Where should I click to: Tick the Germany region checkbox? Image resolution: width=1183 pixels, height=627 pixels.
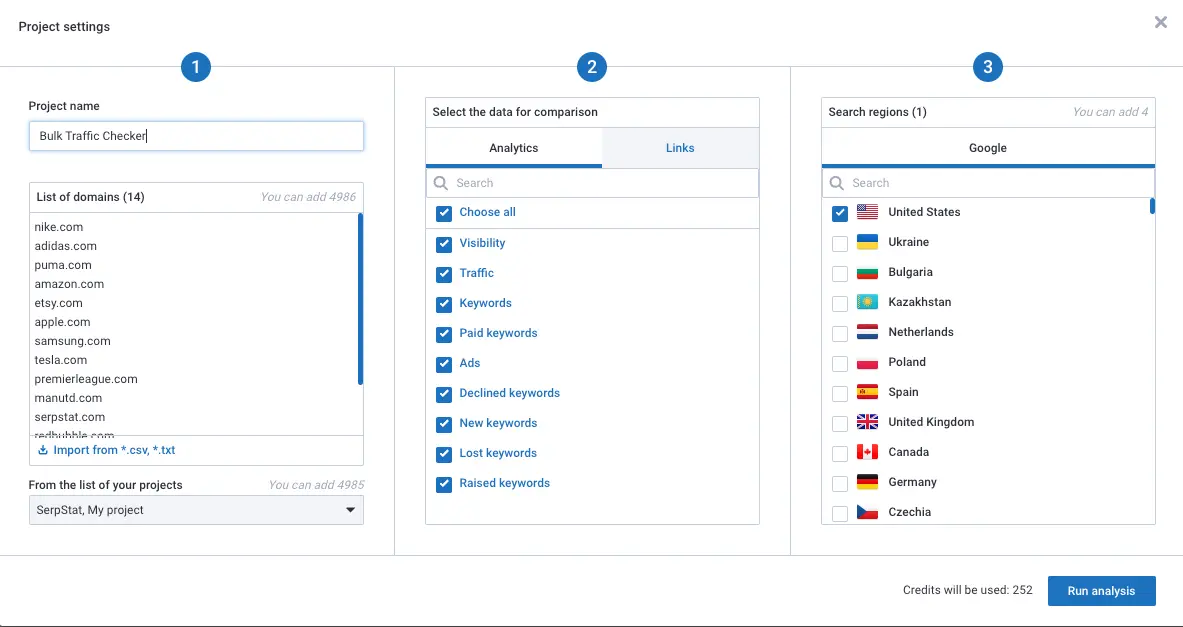[840, 483]
